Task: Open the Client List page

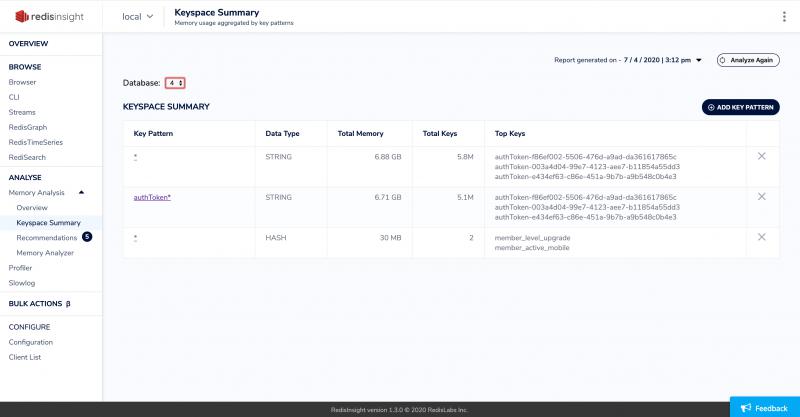Action: coord(25,357)
